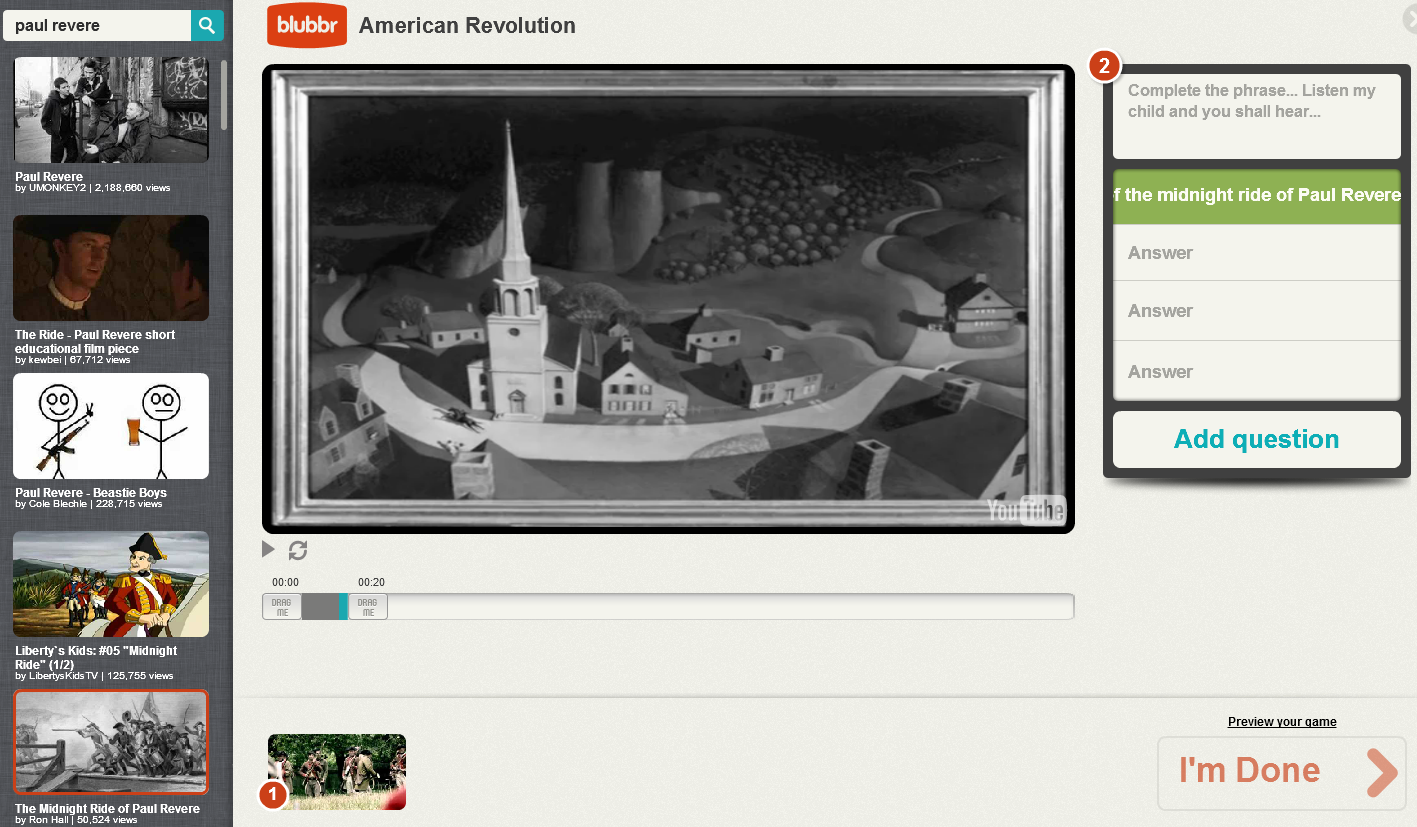The width and height of the screenshot is (1417, 827).
Task: Select The Ride short educational film thumbnail
Action: tap(111, 268)
